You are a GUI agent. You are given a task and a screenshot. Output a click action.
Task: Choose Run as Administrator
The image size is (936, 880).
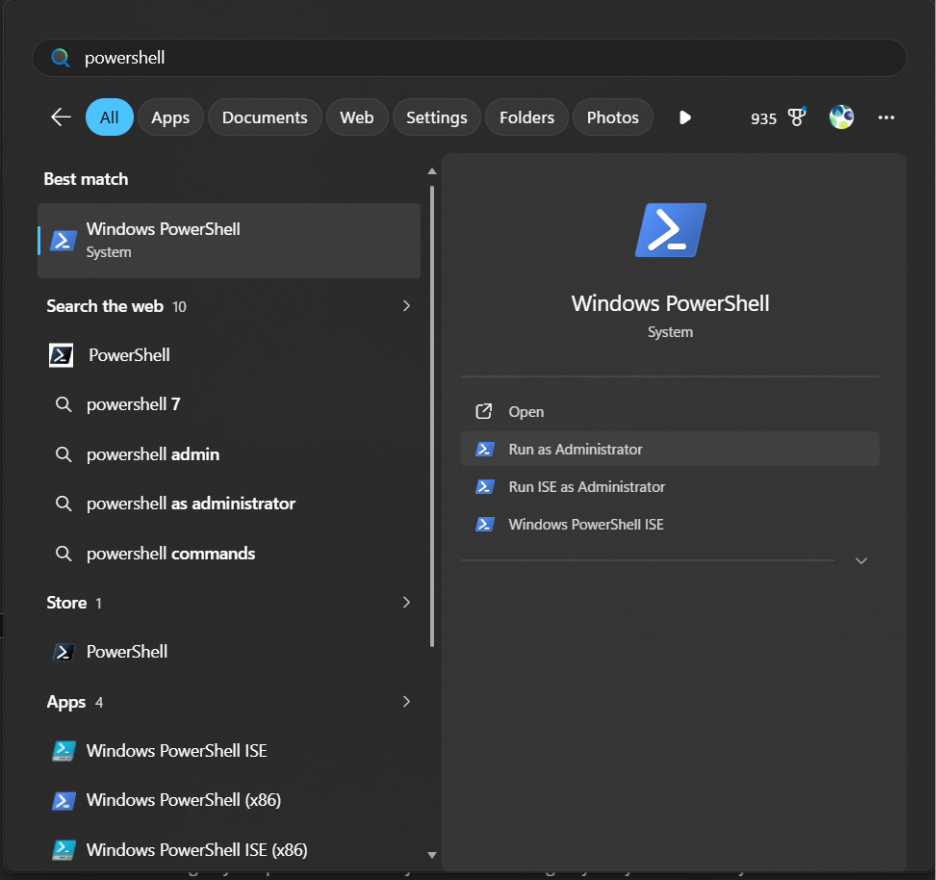pos(670,449)
